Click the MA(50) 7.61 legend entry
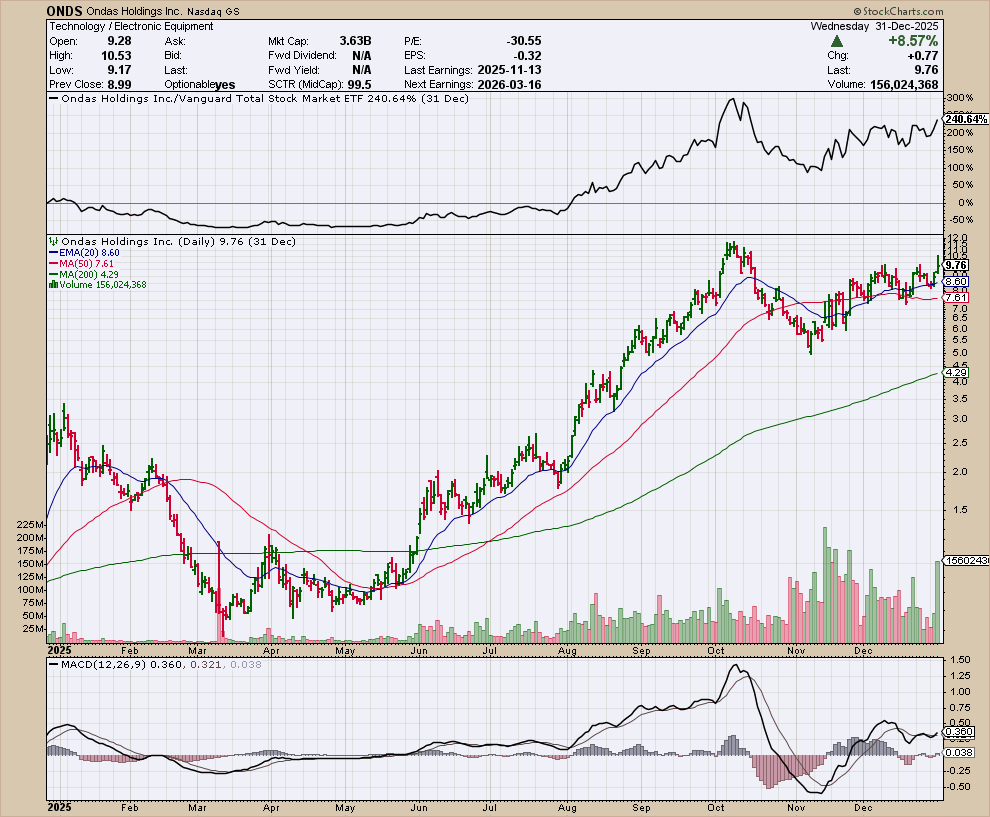Viewport: 990px width, 817px height. [82, 263]
